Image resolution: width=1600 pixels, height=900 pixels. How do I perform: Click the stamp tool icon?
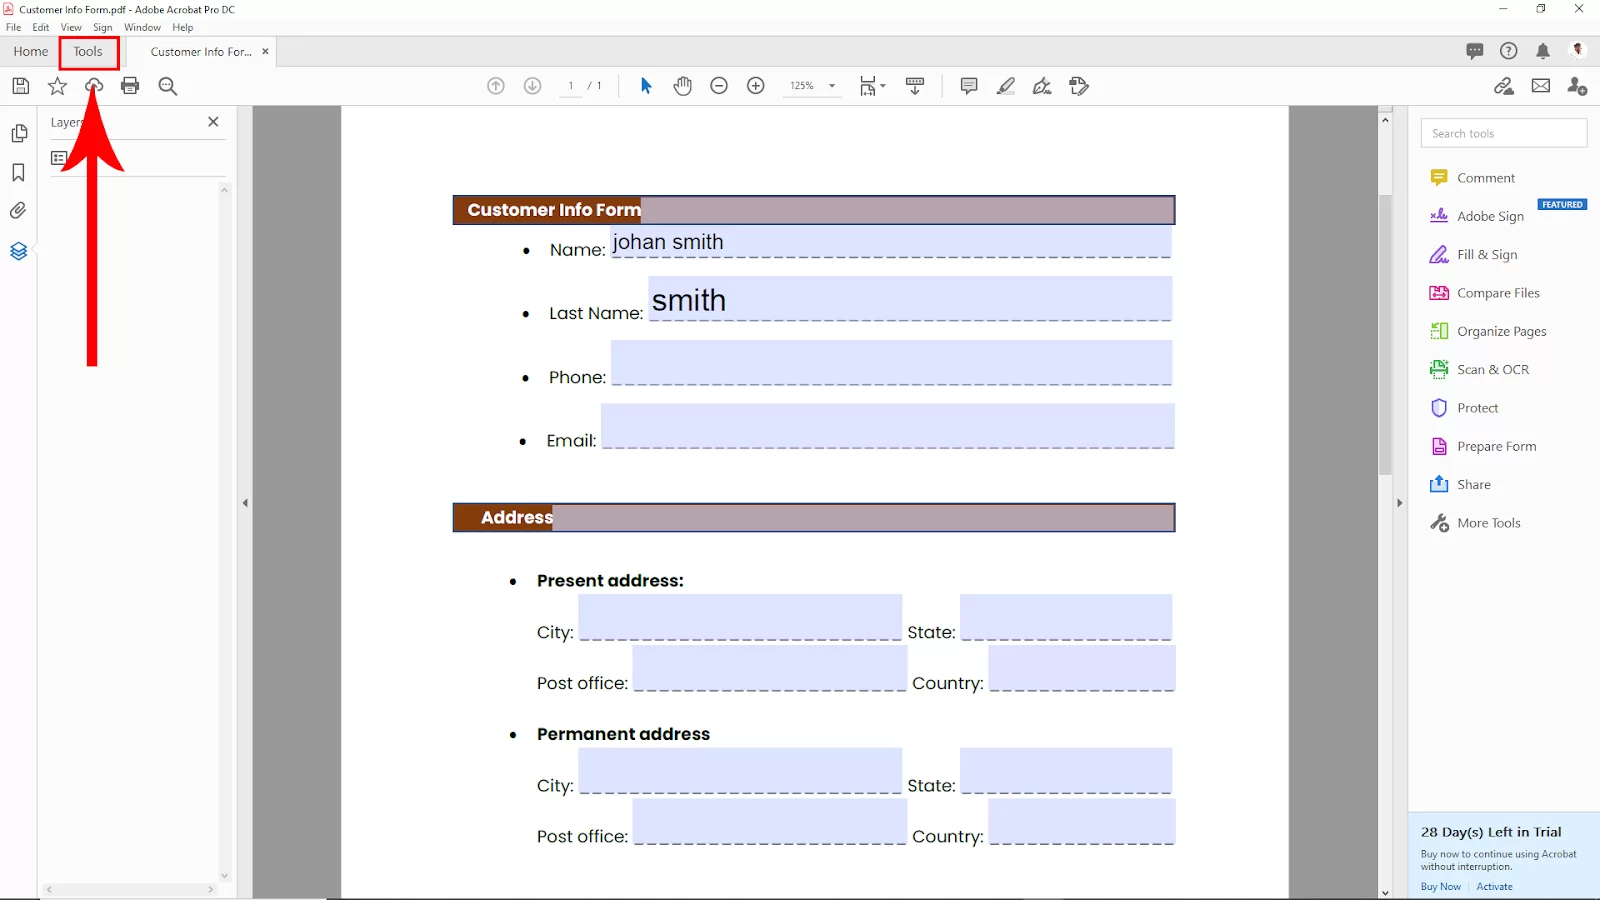click(x=1079, y=86)
